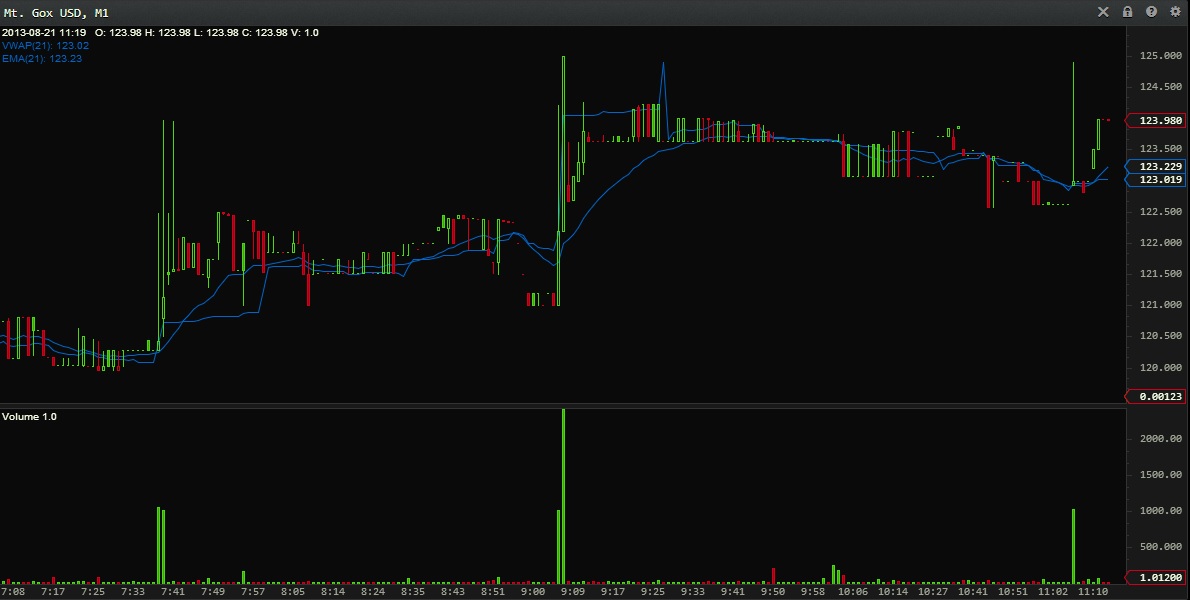Close the chart with the X icon
Viewport: 1190px width, 600px height.
coord(1103,12)
